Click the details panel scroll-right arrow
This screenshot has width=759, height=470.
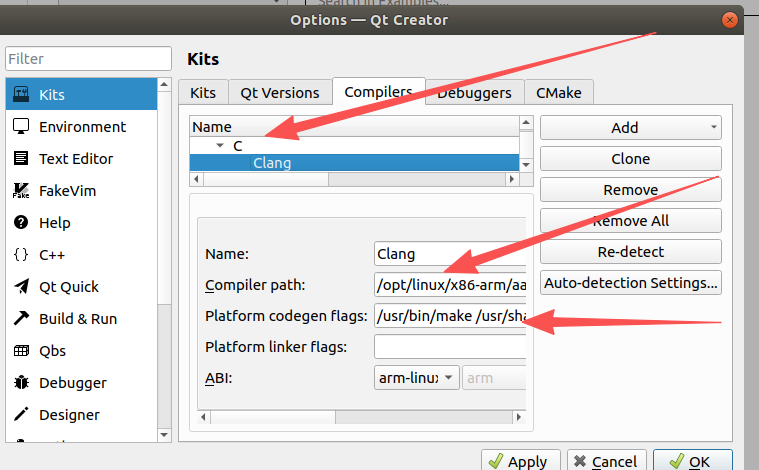519,417
